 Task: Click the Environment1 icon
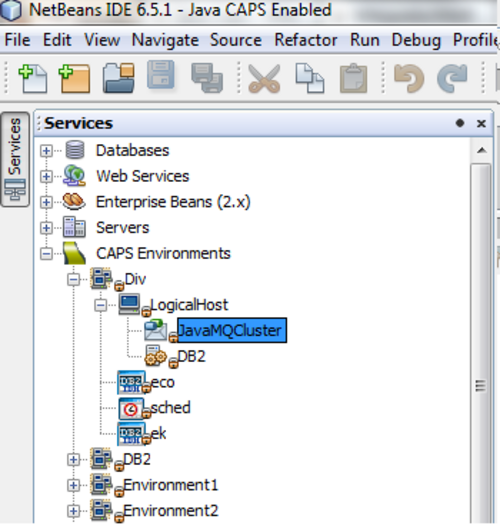[x=102, y=485]
